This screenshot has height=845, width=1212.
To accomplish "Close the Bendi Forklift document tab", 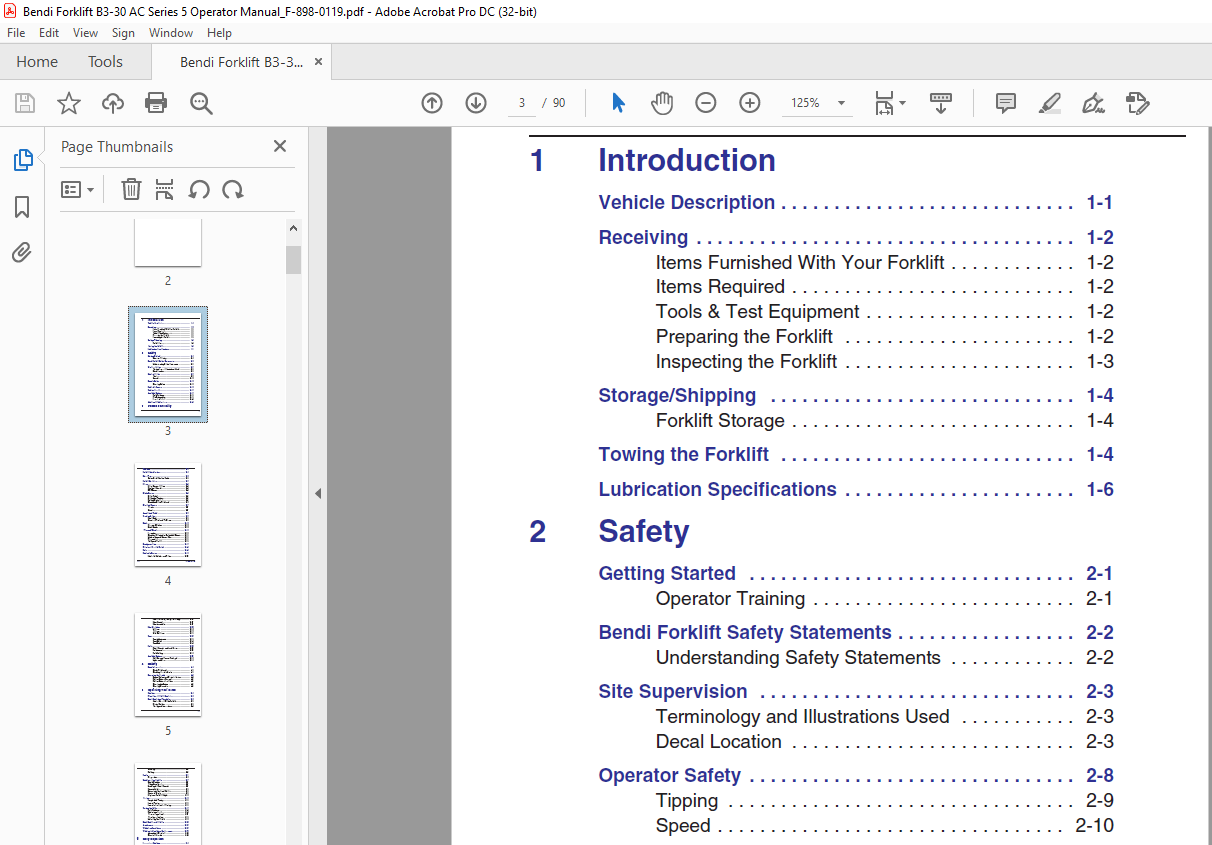I will [x=319, y=62].
